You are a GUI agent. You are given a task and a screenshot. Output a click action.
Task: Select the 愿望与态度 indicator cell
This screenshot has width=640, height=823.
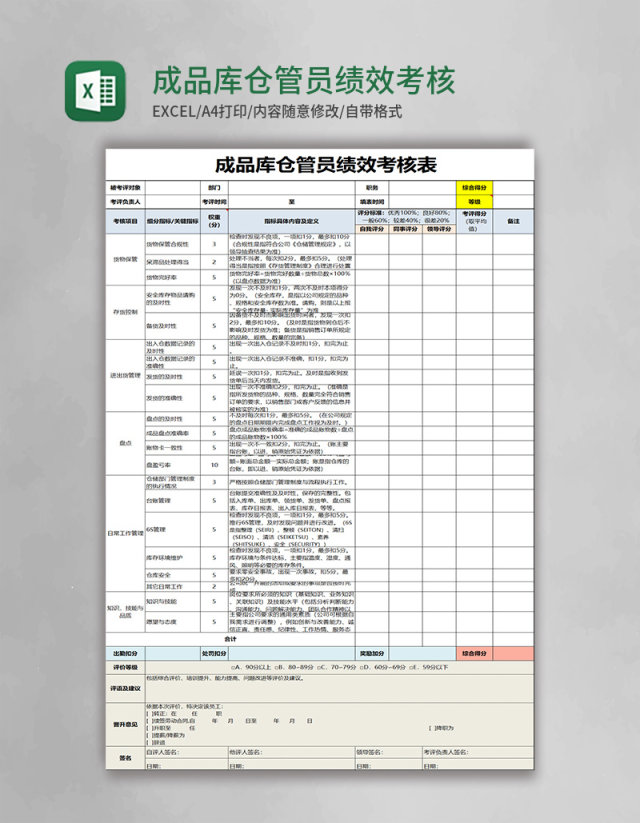(x=173, y=622)
